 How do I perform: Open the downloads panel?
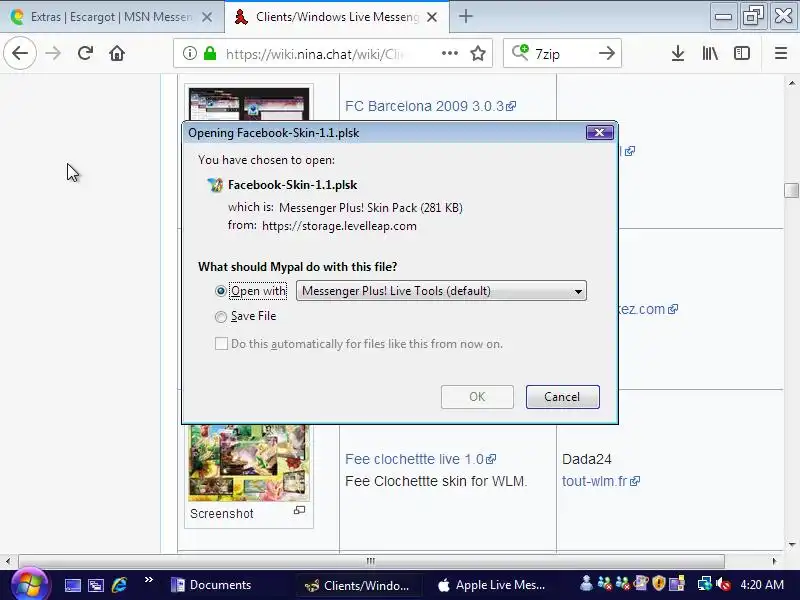click(678, 53)
